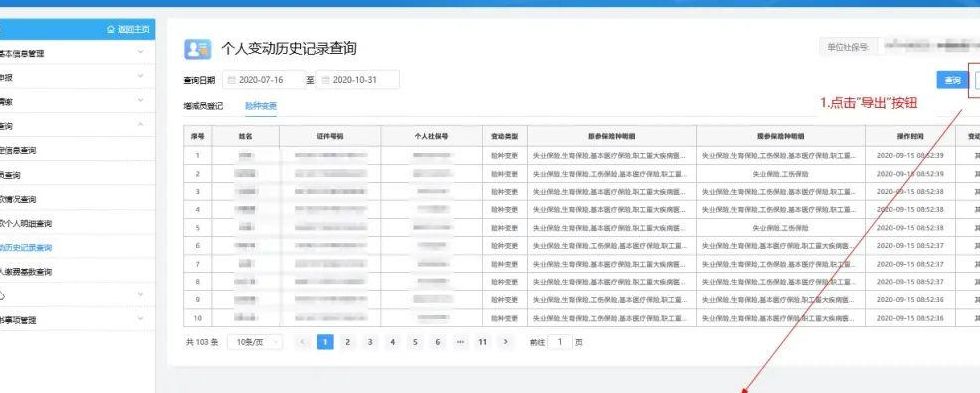The height and width of the screenshot is (393, 980).
Task: Click current page 1 button
Action: [325, 342]
